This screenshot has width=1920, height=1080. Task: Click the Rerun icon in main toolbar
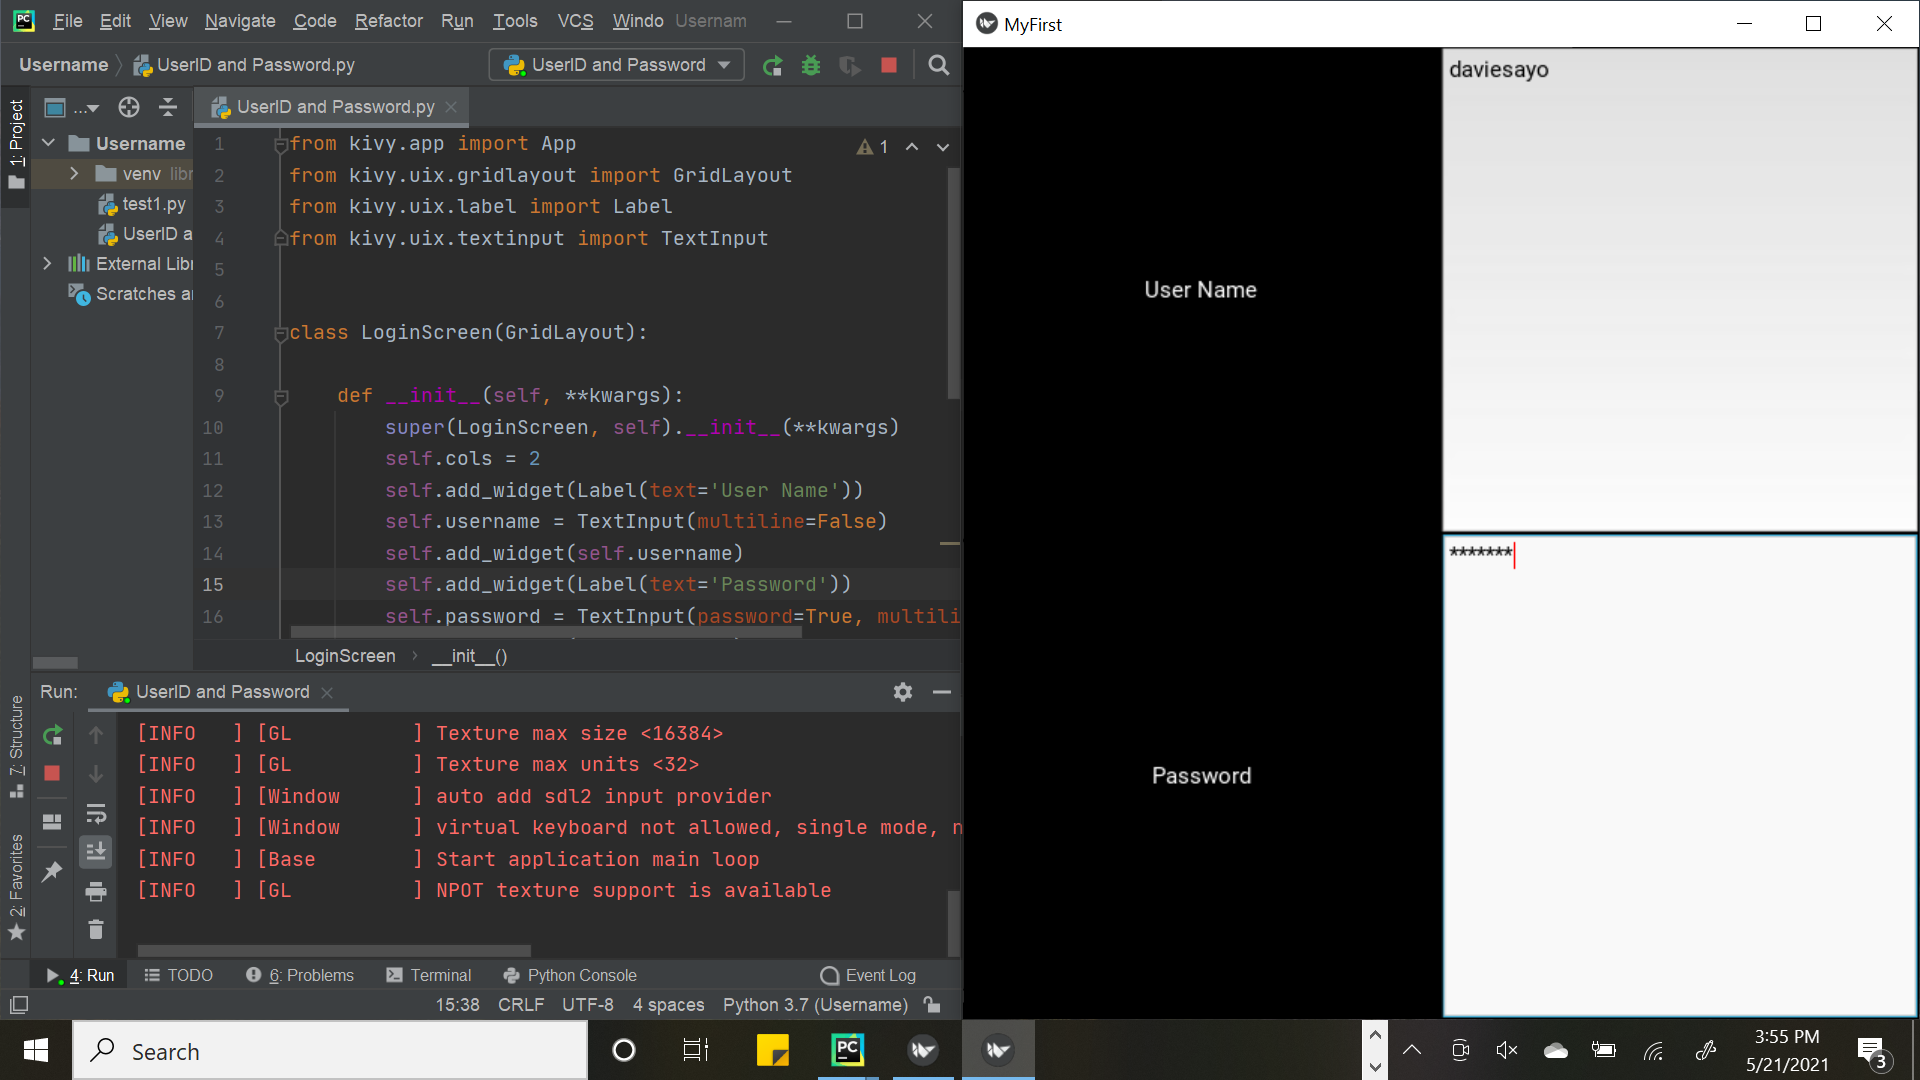click(772, 66)
